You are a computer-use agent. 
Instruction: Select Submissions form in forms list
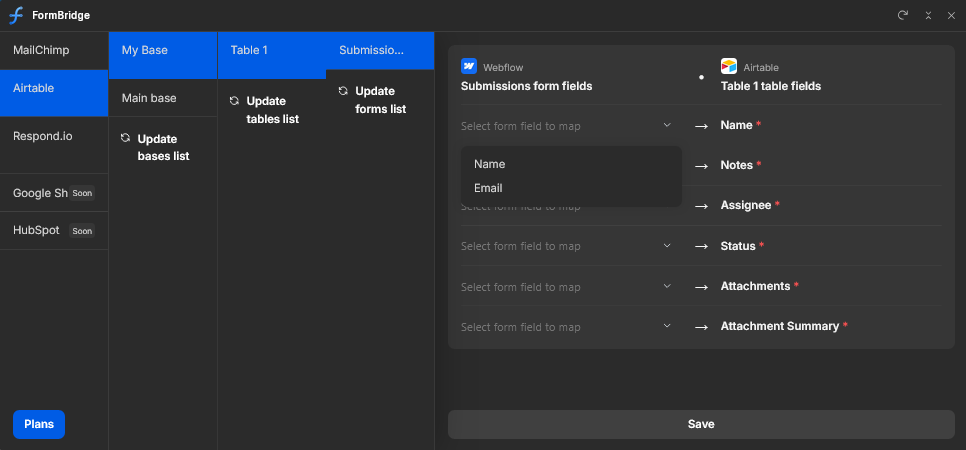pos(380,51)
